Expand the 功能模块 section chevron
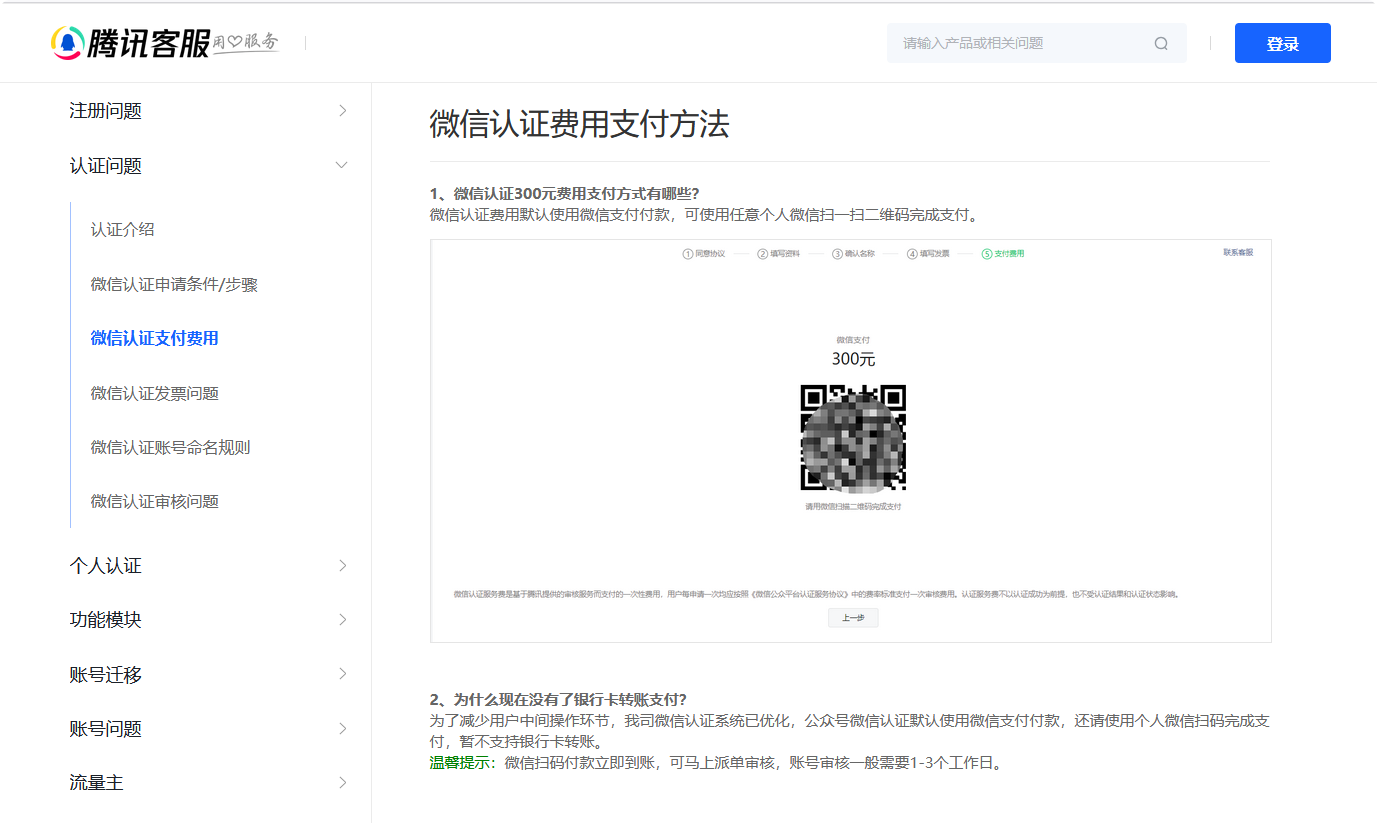 pyautogui.click(x=342, y=620)
